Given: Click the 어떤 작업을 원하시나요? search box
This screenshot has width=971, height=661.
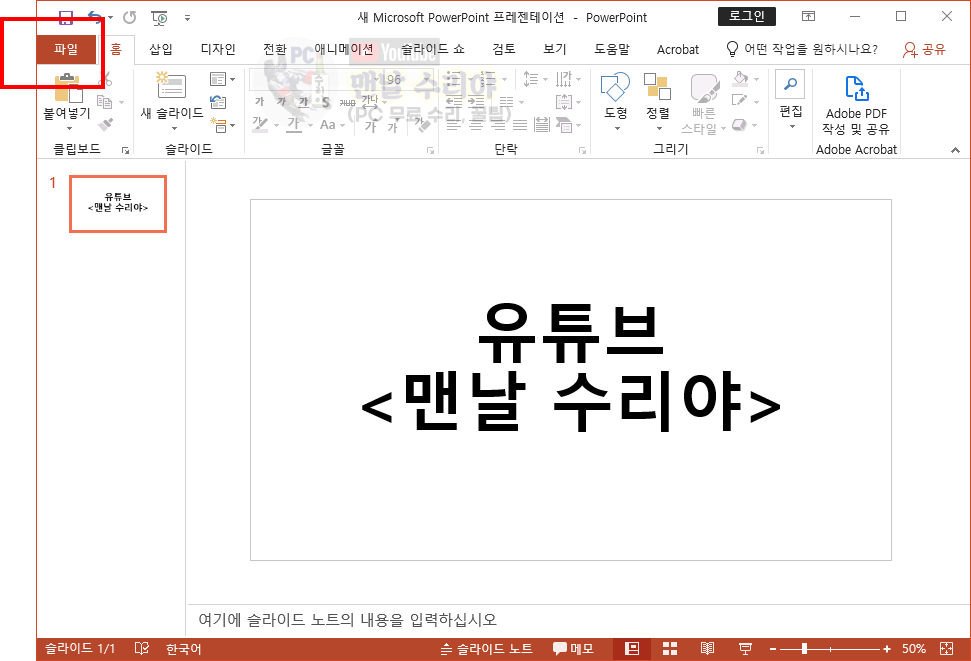Looking at the screenshot, I should tap(801, 49).
